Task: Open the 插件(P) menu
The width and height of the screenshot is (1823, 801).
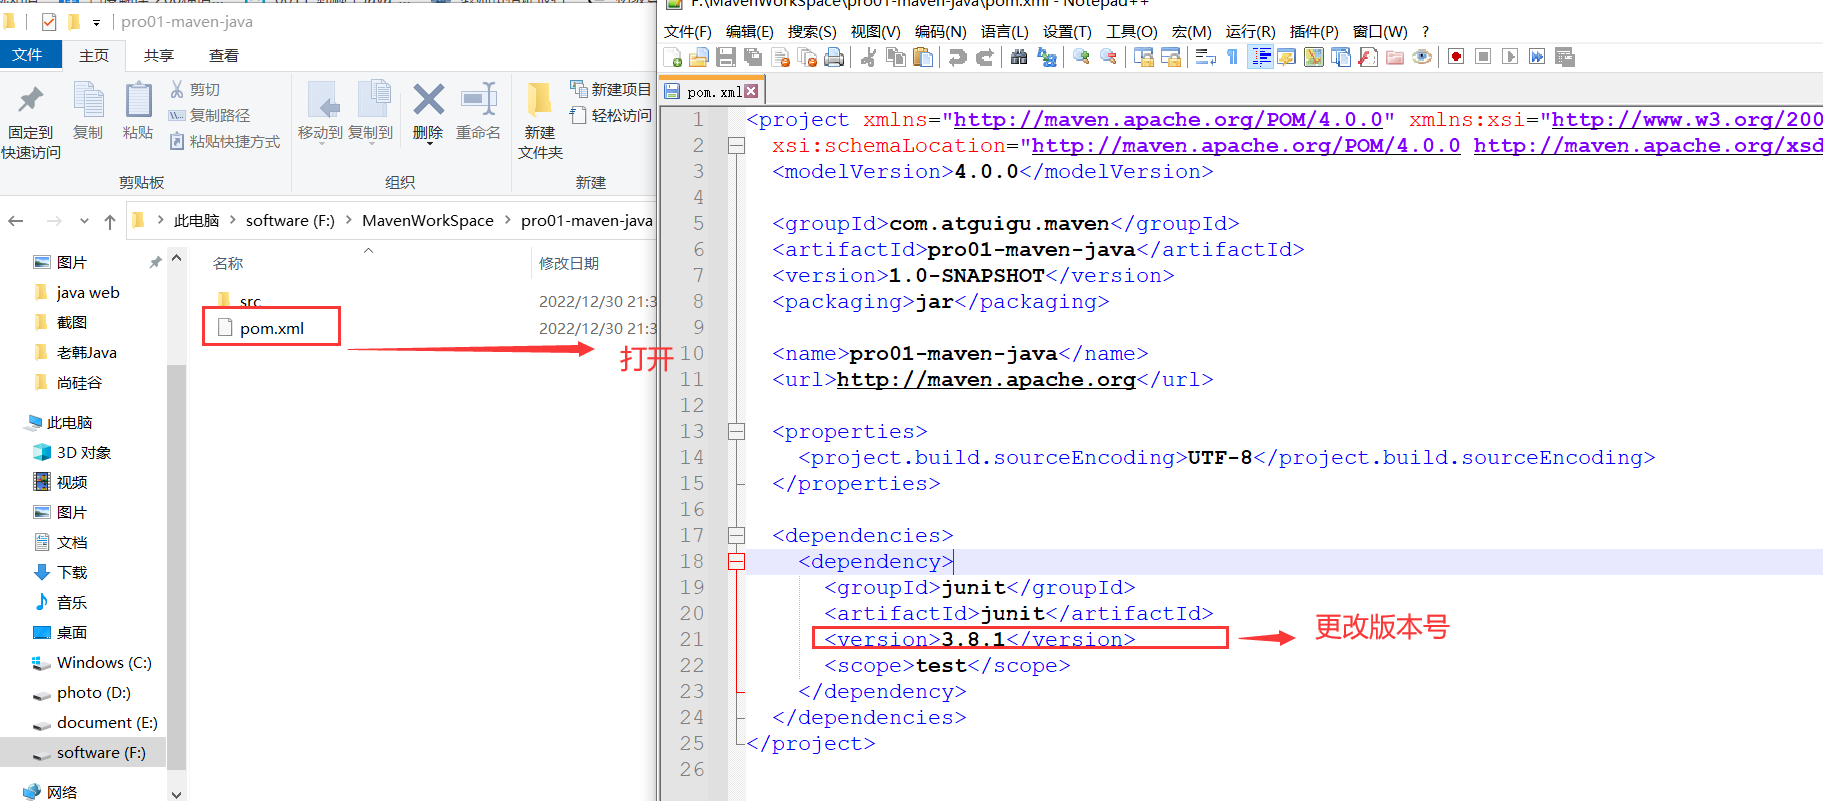Action: [x=1313, y=32]
